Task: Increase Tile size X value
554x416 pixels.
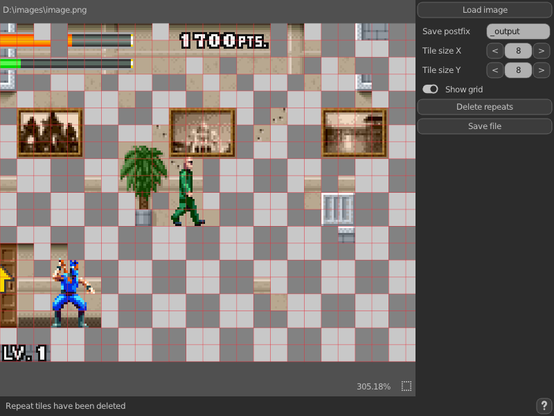Action: [x=541, y=51]
